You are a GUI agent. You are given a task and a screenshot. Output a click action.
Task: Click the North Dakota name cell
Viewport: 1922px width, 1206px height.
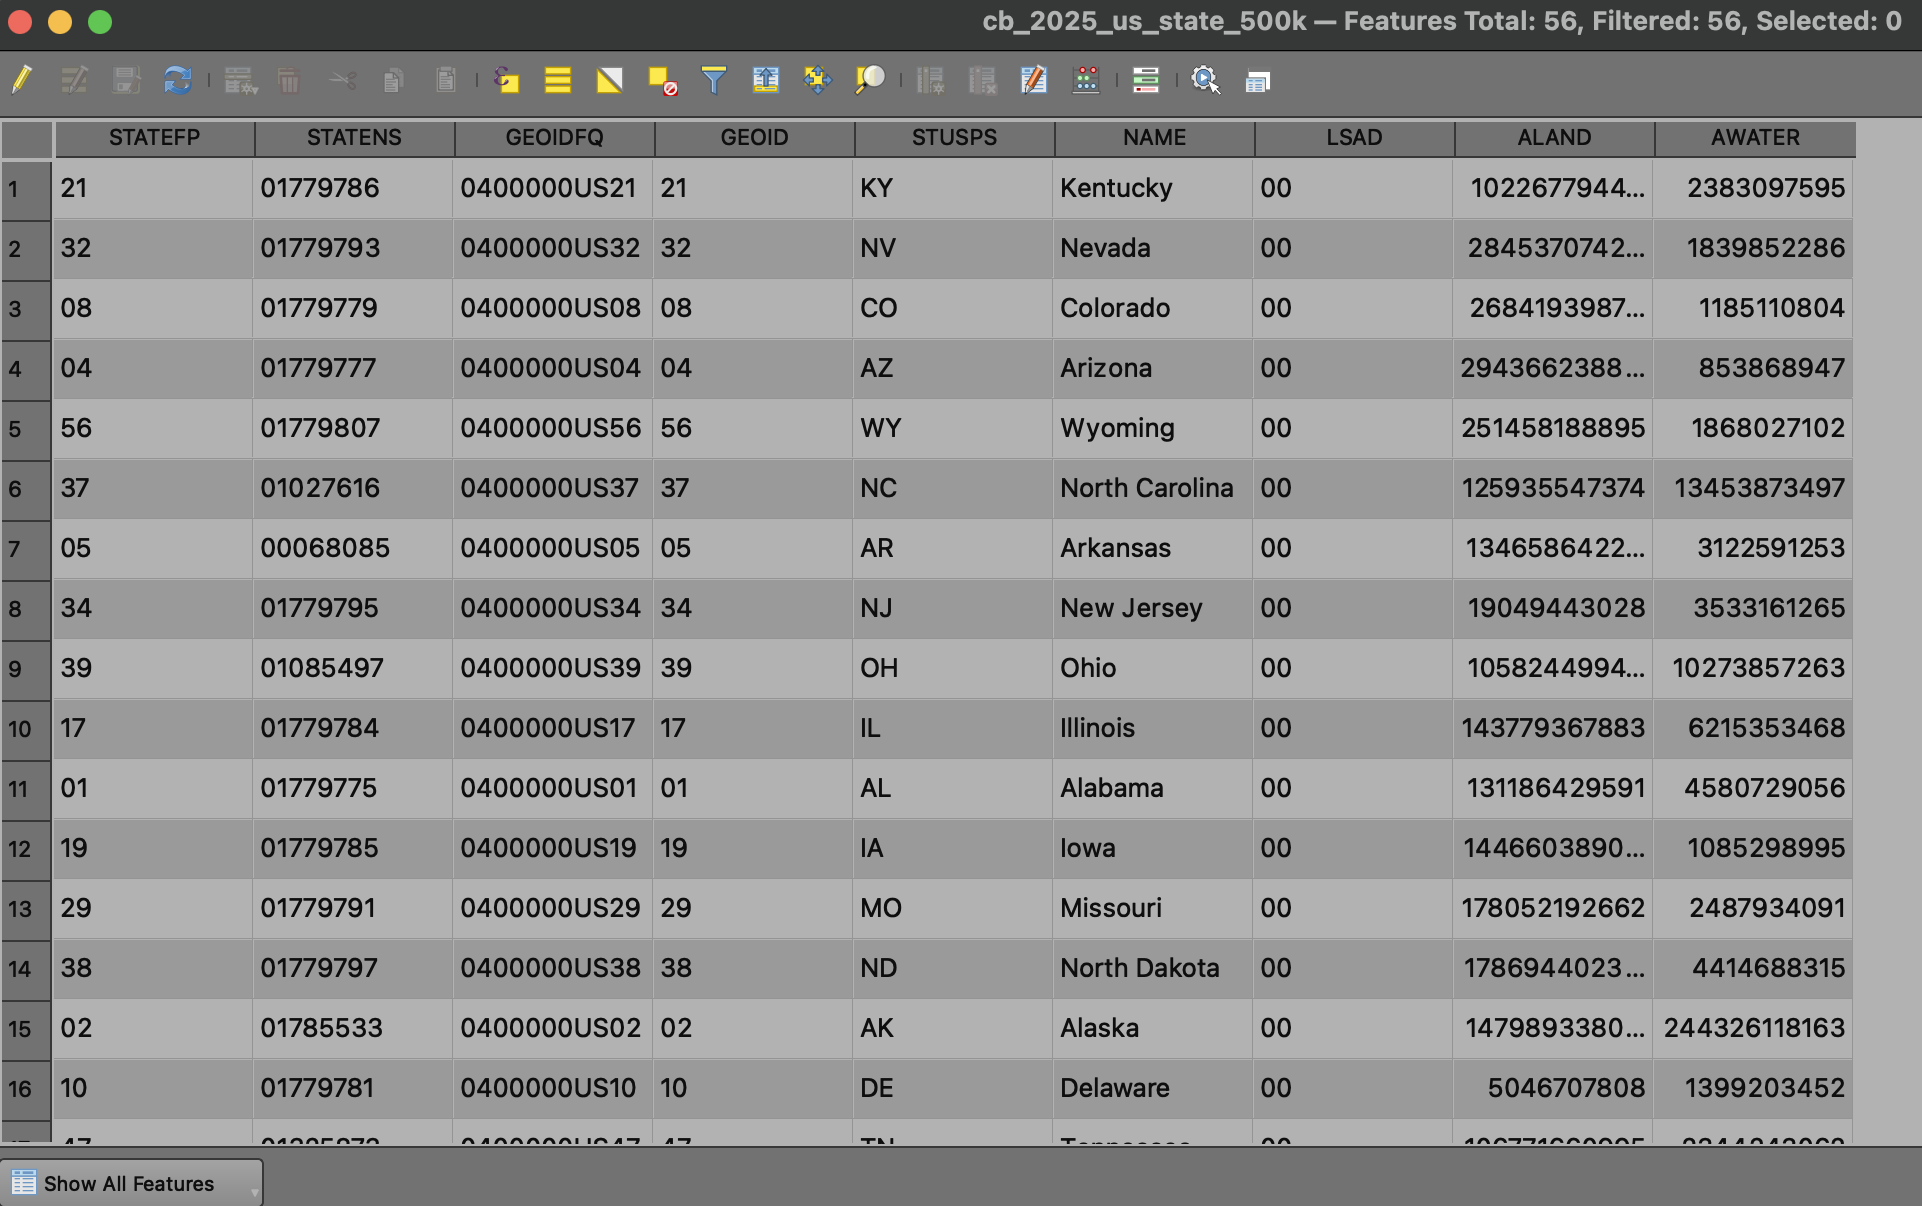(1153, 968)
